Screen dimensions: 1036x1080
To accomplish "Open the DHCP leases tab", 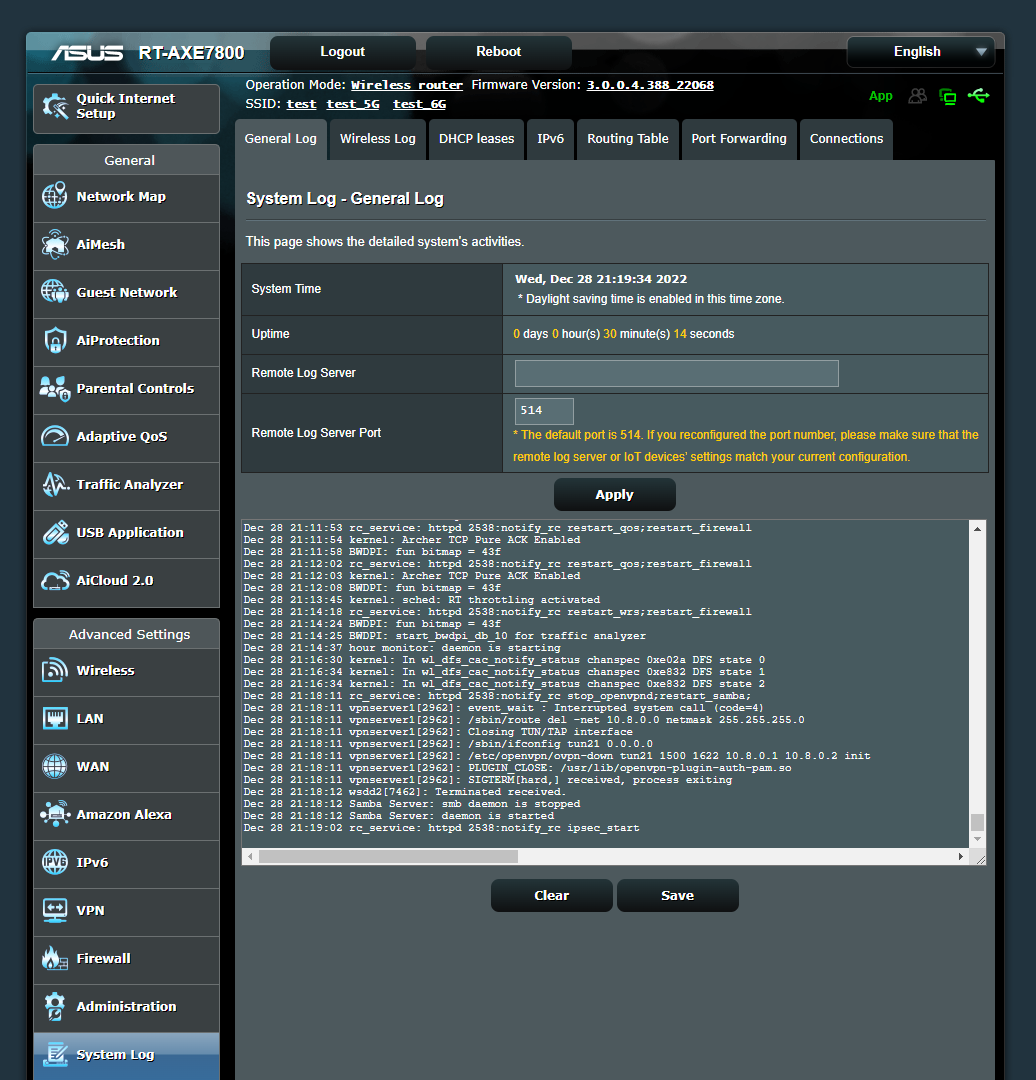I will pyautogui.click(x=477, y=139).
